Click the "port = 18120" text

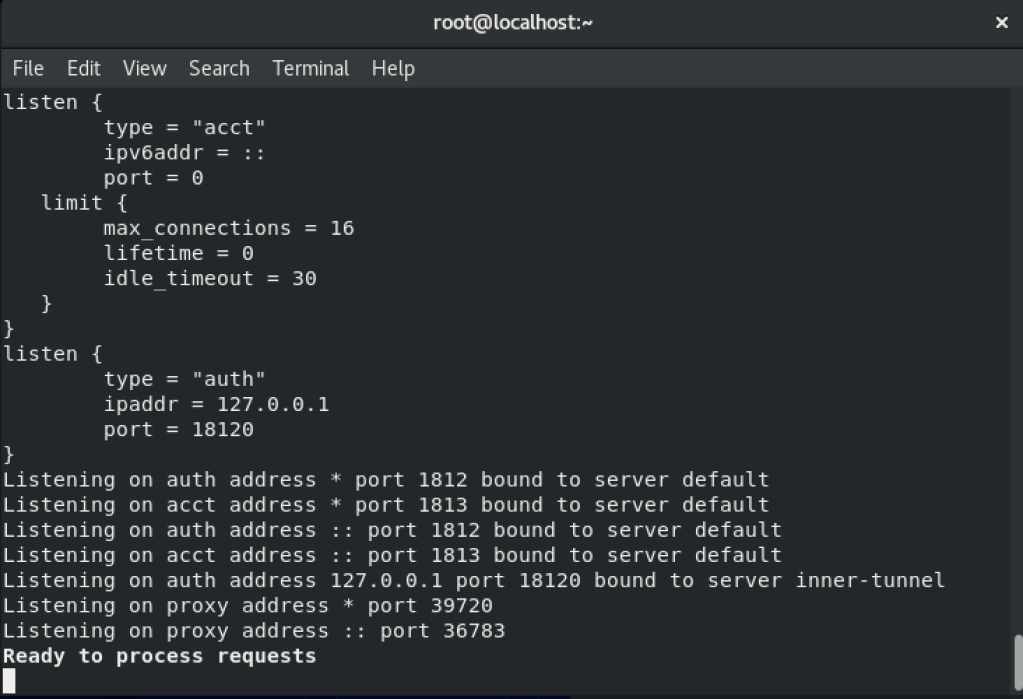[x=179, y=429]
